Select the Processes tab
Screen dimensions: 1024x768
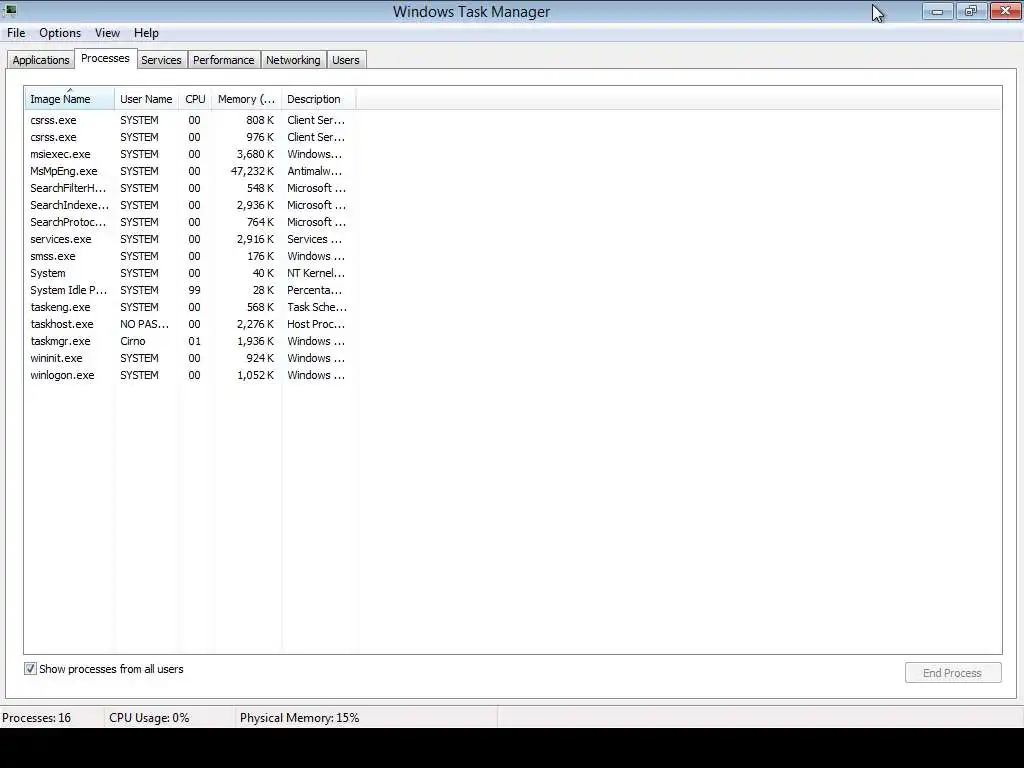(105, 58)
